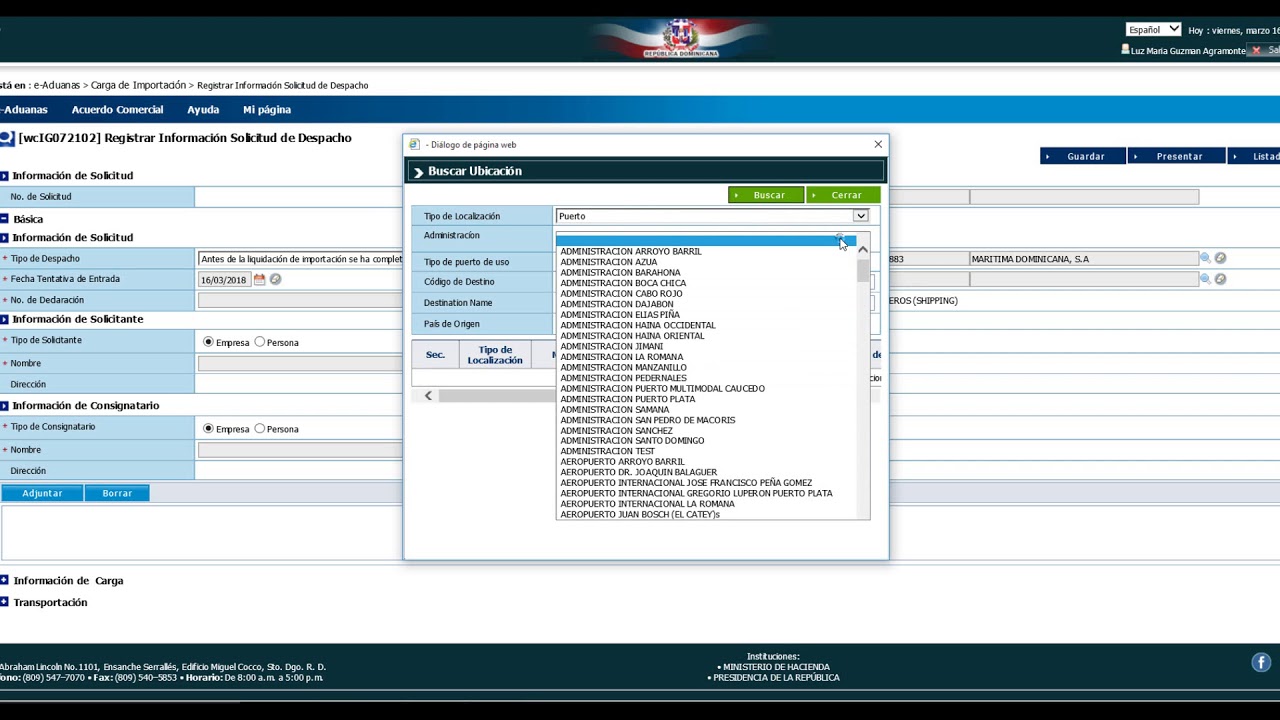1280x720 pixels.
Task: Click the Presentar button
Action: click(x=1177, y=156)
